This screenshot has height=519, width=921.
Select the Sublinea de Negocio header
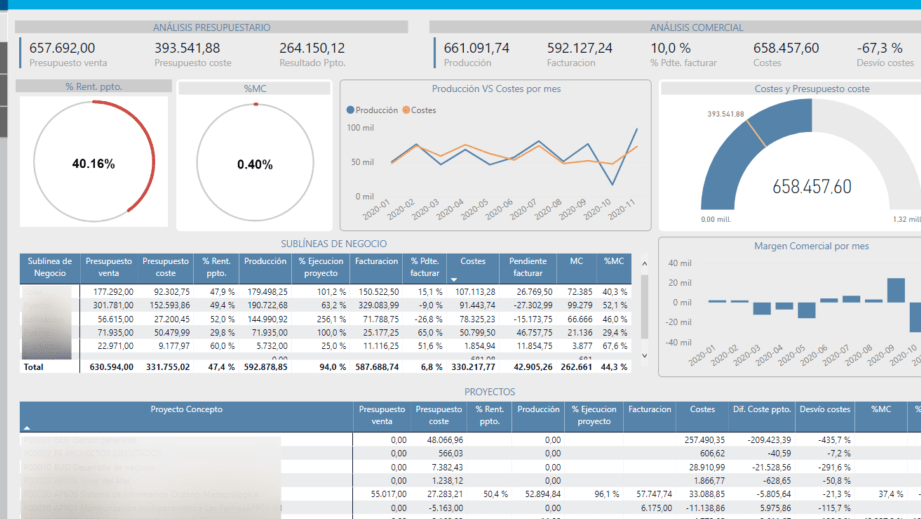[49, 267]
